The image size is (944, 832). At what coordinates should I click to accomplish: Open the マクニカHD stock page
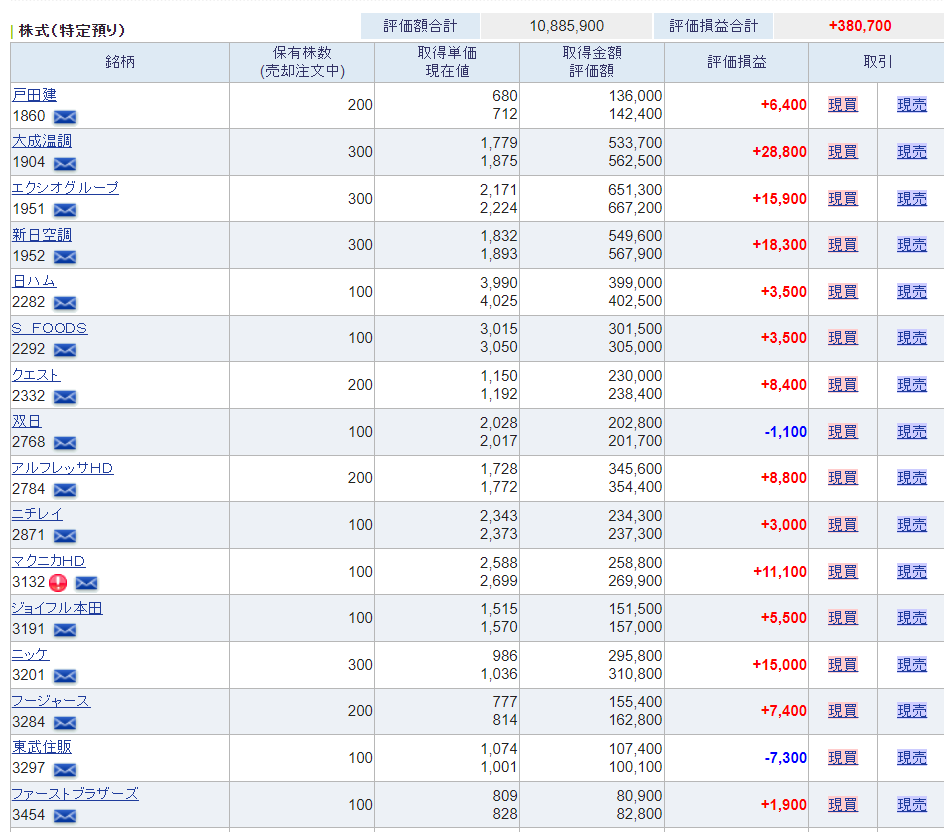pyautogui.click(x=49, y=561)
